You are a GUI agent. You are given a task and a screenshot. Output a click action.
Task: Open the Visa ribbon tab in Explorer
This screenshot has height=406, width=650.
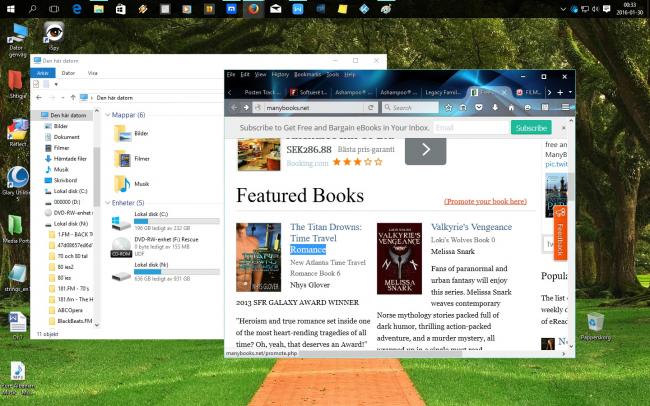tap(92, 73)
